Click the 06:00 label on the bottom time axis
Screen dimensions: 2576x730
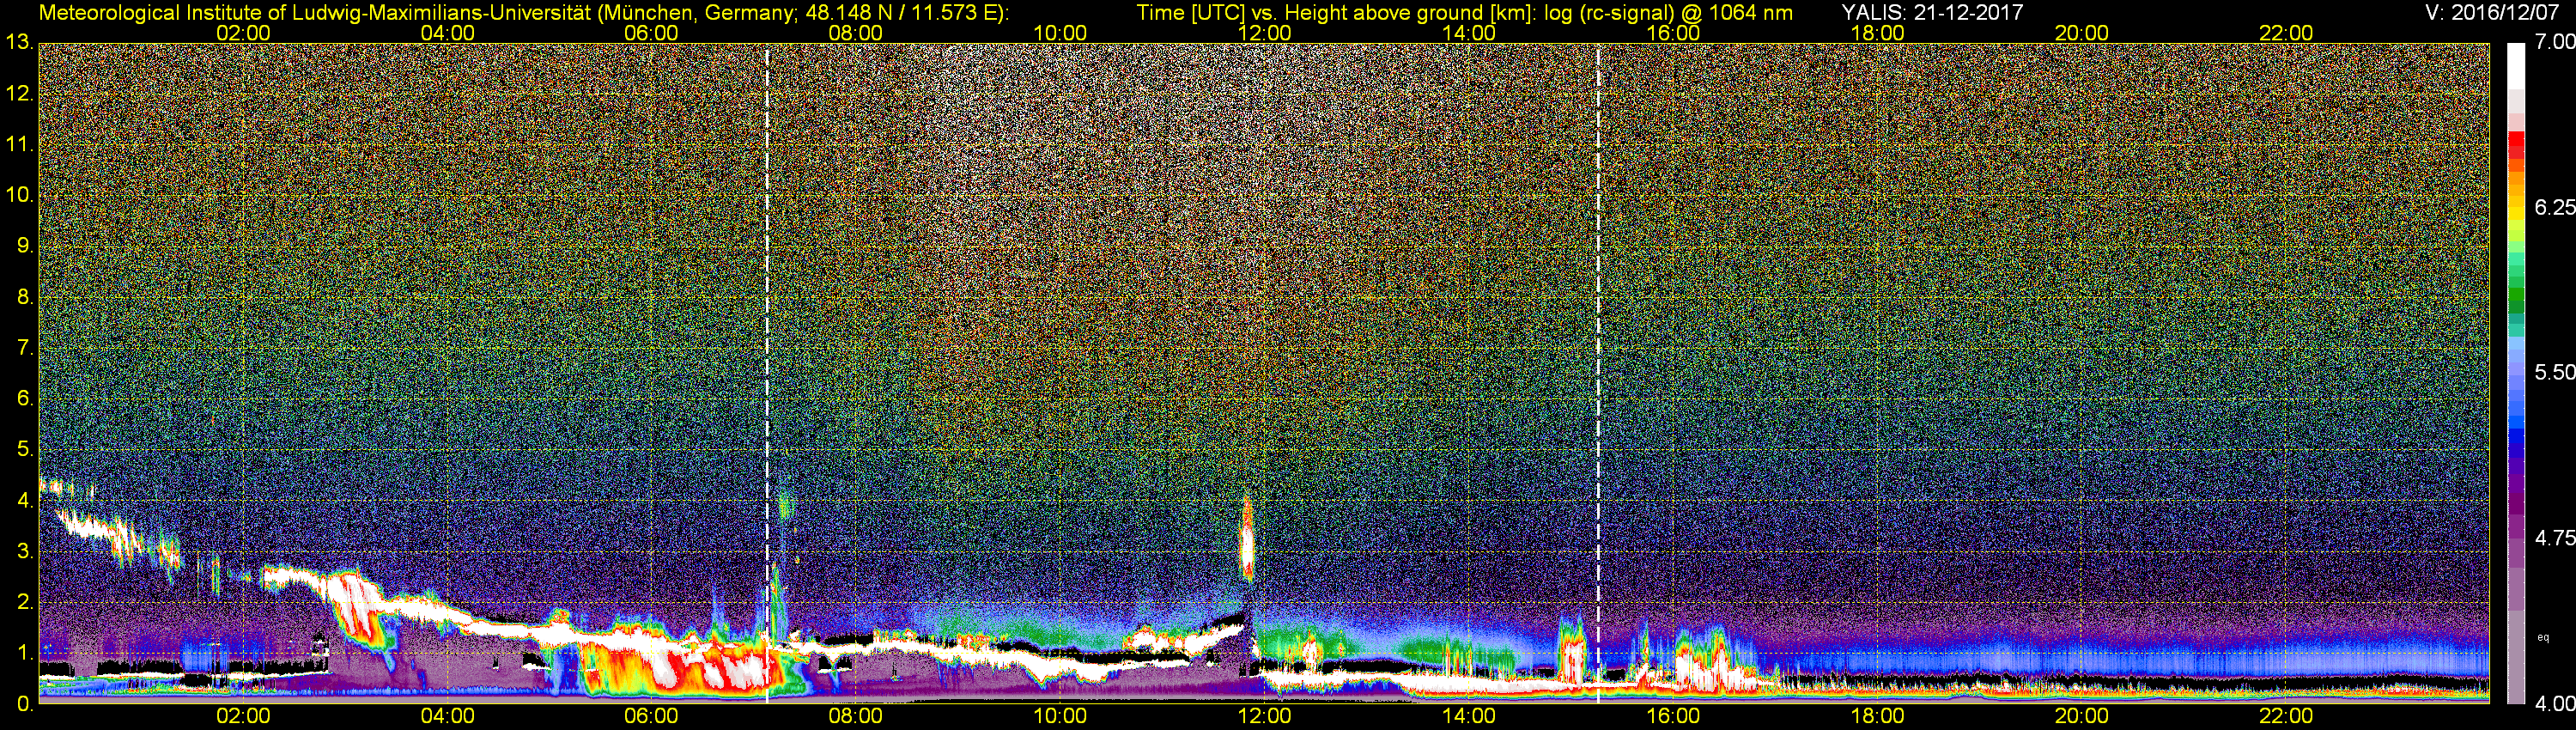coord(651,716)
